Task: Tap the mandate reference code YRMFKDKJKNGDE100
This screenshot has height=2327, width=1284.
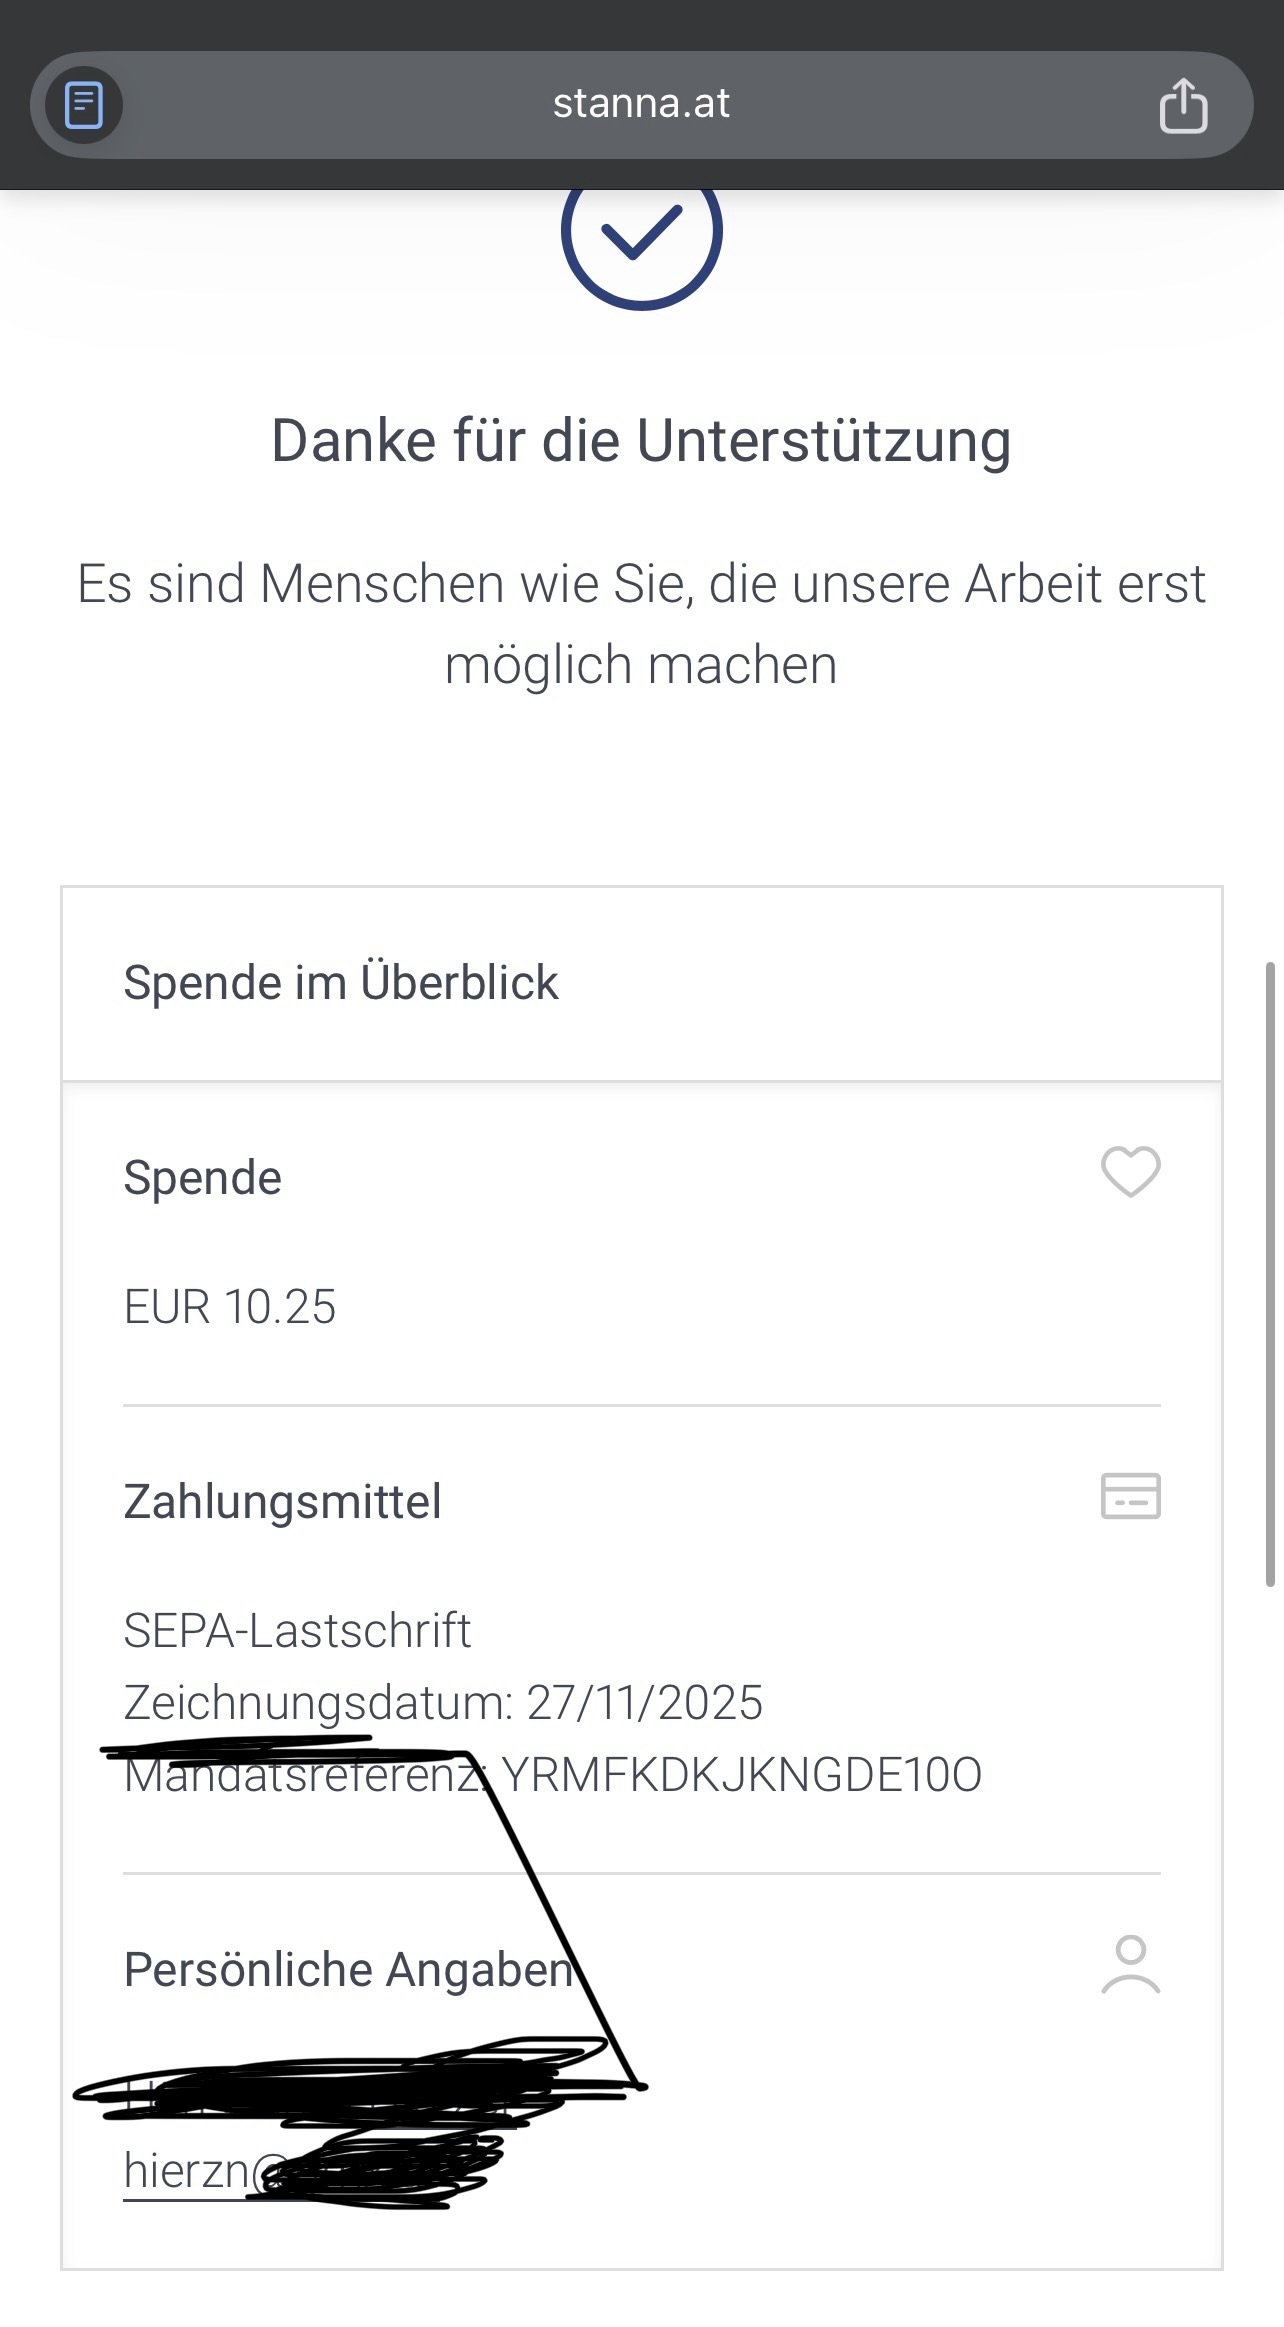Action: 741,1775
